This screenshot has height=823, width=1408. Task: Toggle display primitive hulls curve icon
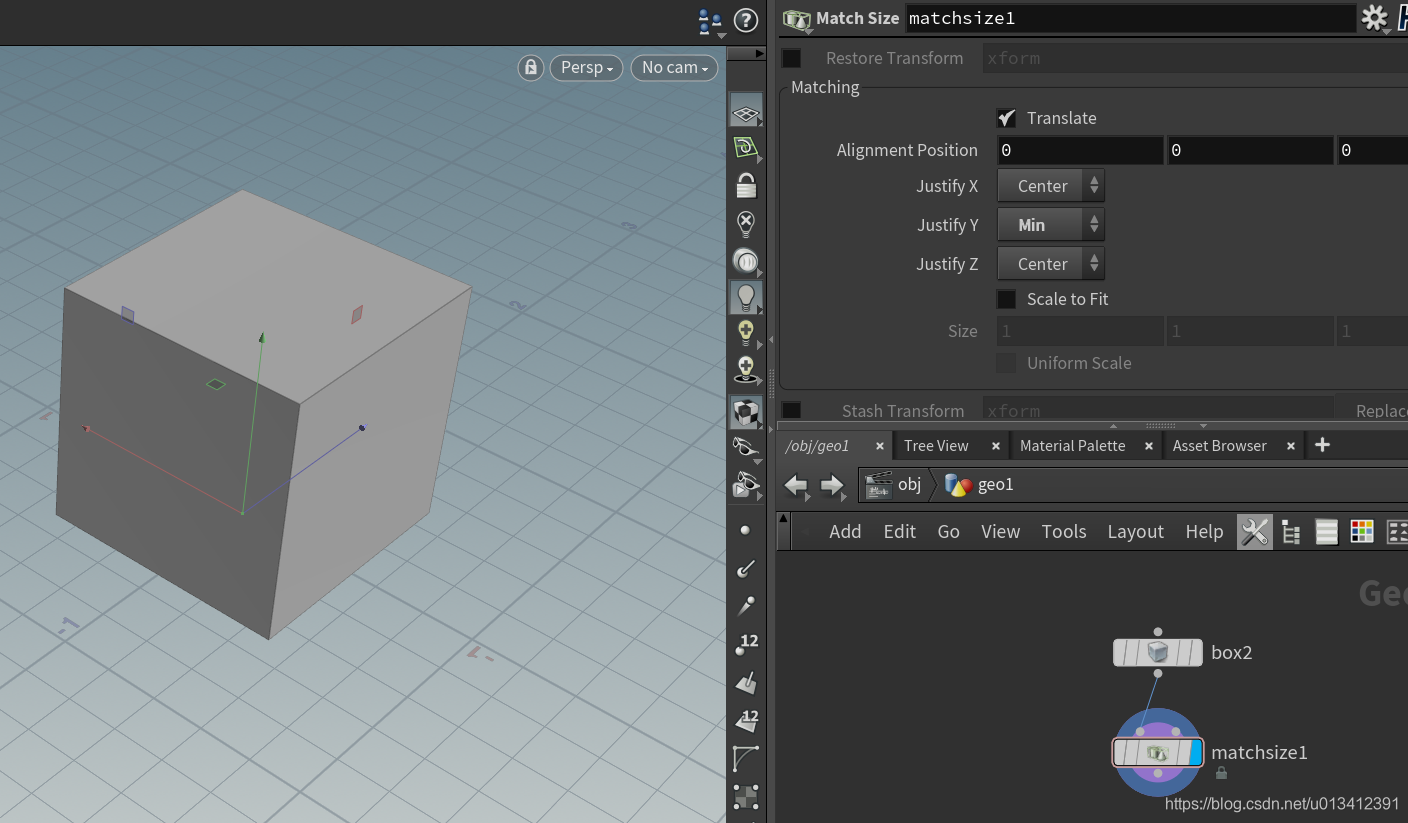tap(745, 759)
